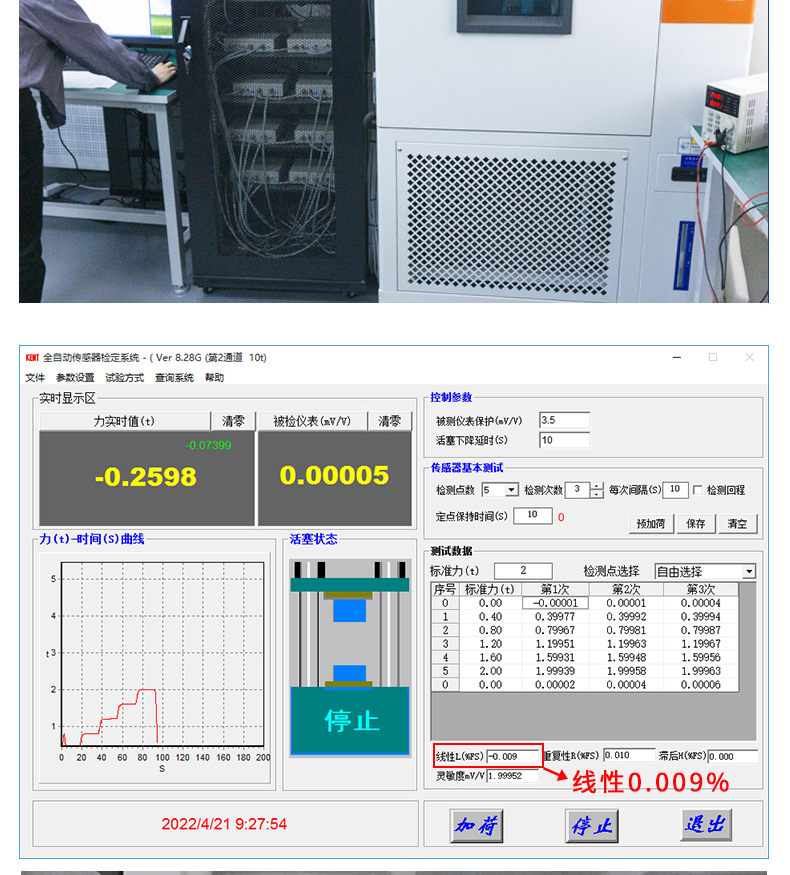This screenshot has width=790, height=875.
Task: Open the 参数设置 menu
Action: point(75,378)
